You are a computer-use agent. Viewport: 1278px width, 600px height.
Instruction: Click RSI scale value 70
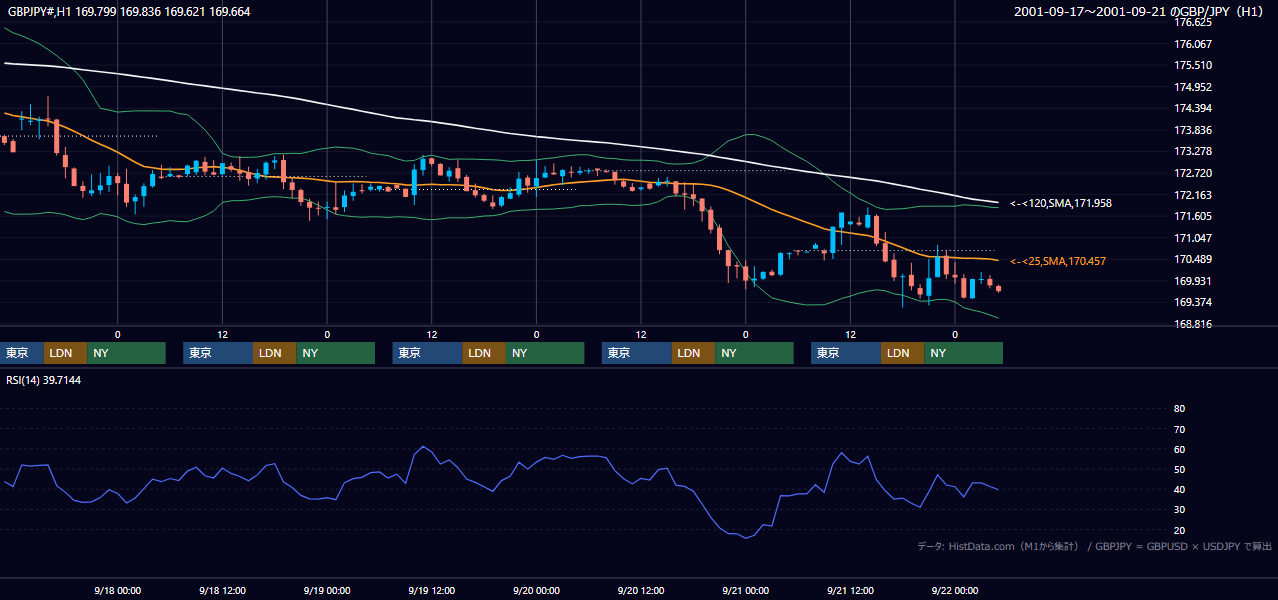pyautogui.click(x=1179, y=429)
